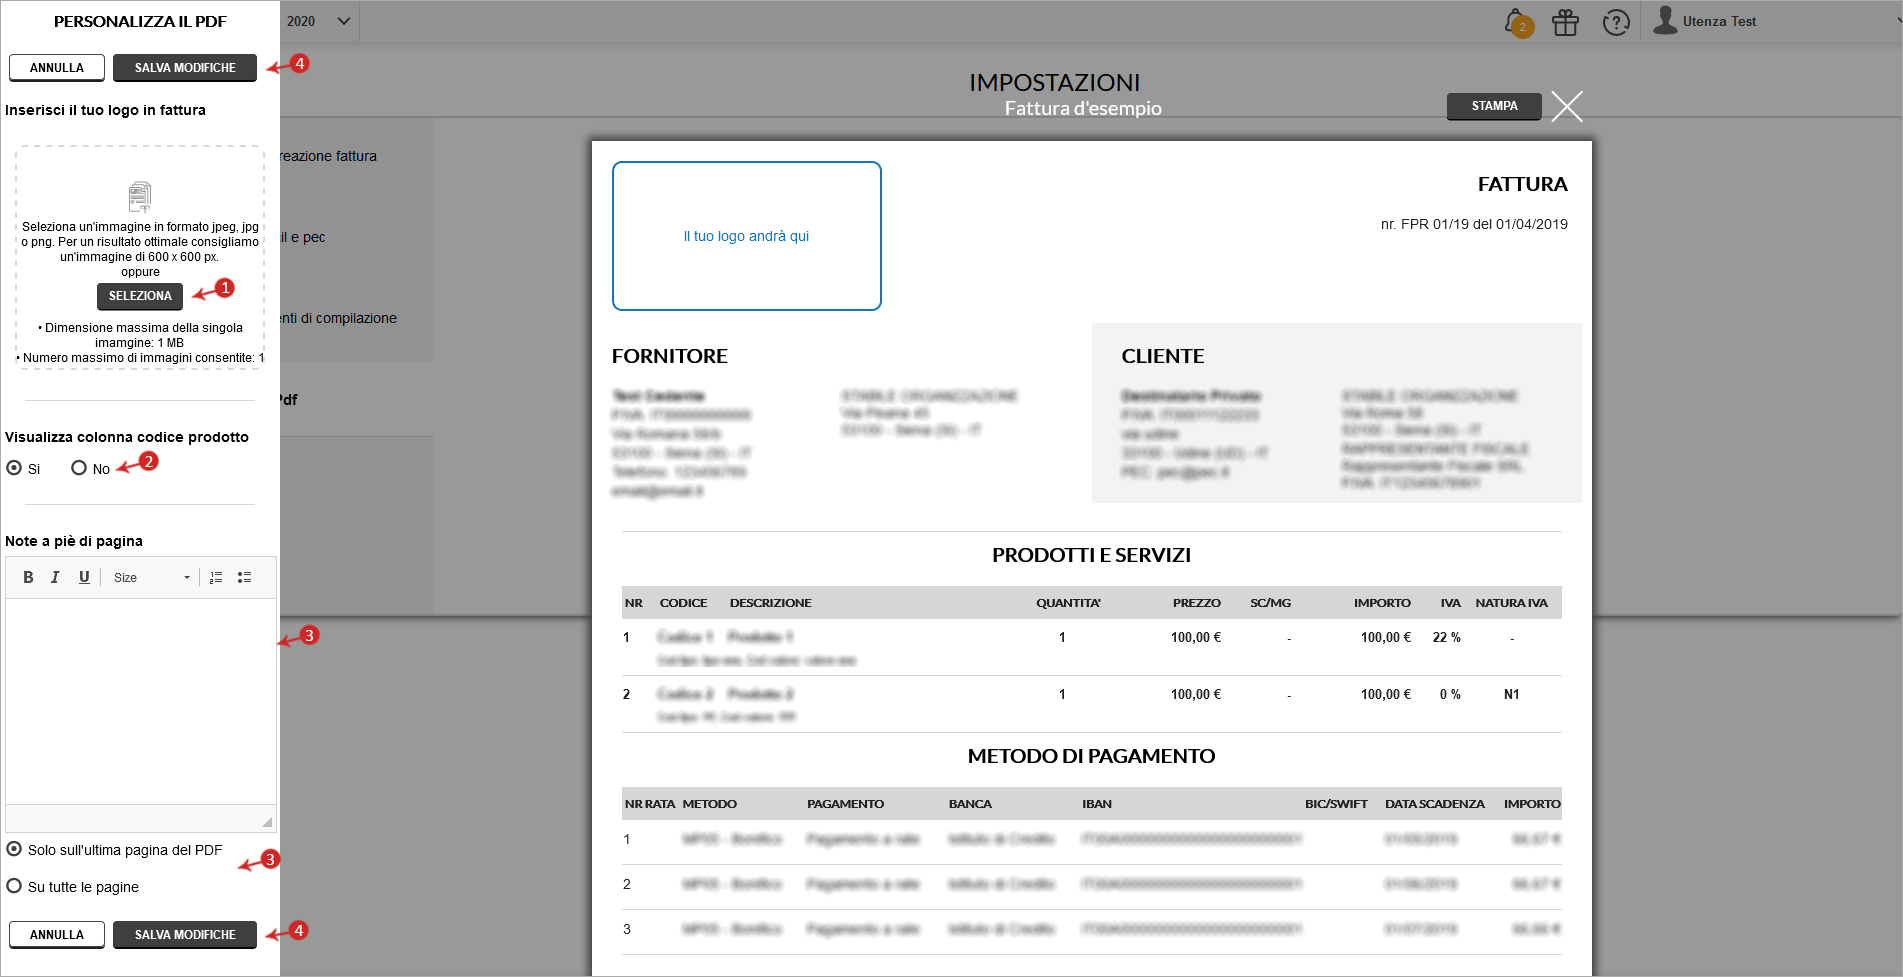Click the Utenza Test username
Screen dimensions: 1903x977
click(1719, 21)
